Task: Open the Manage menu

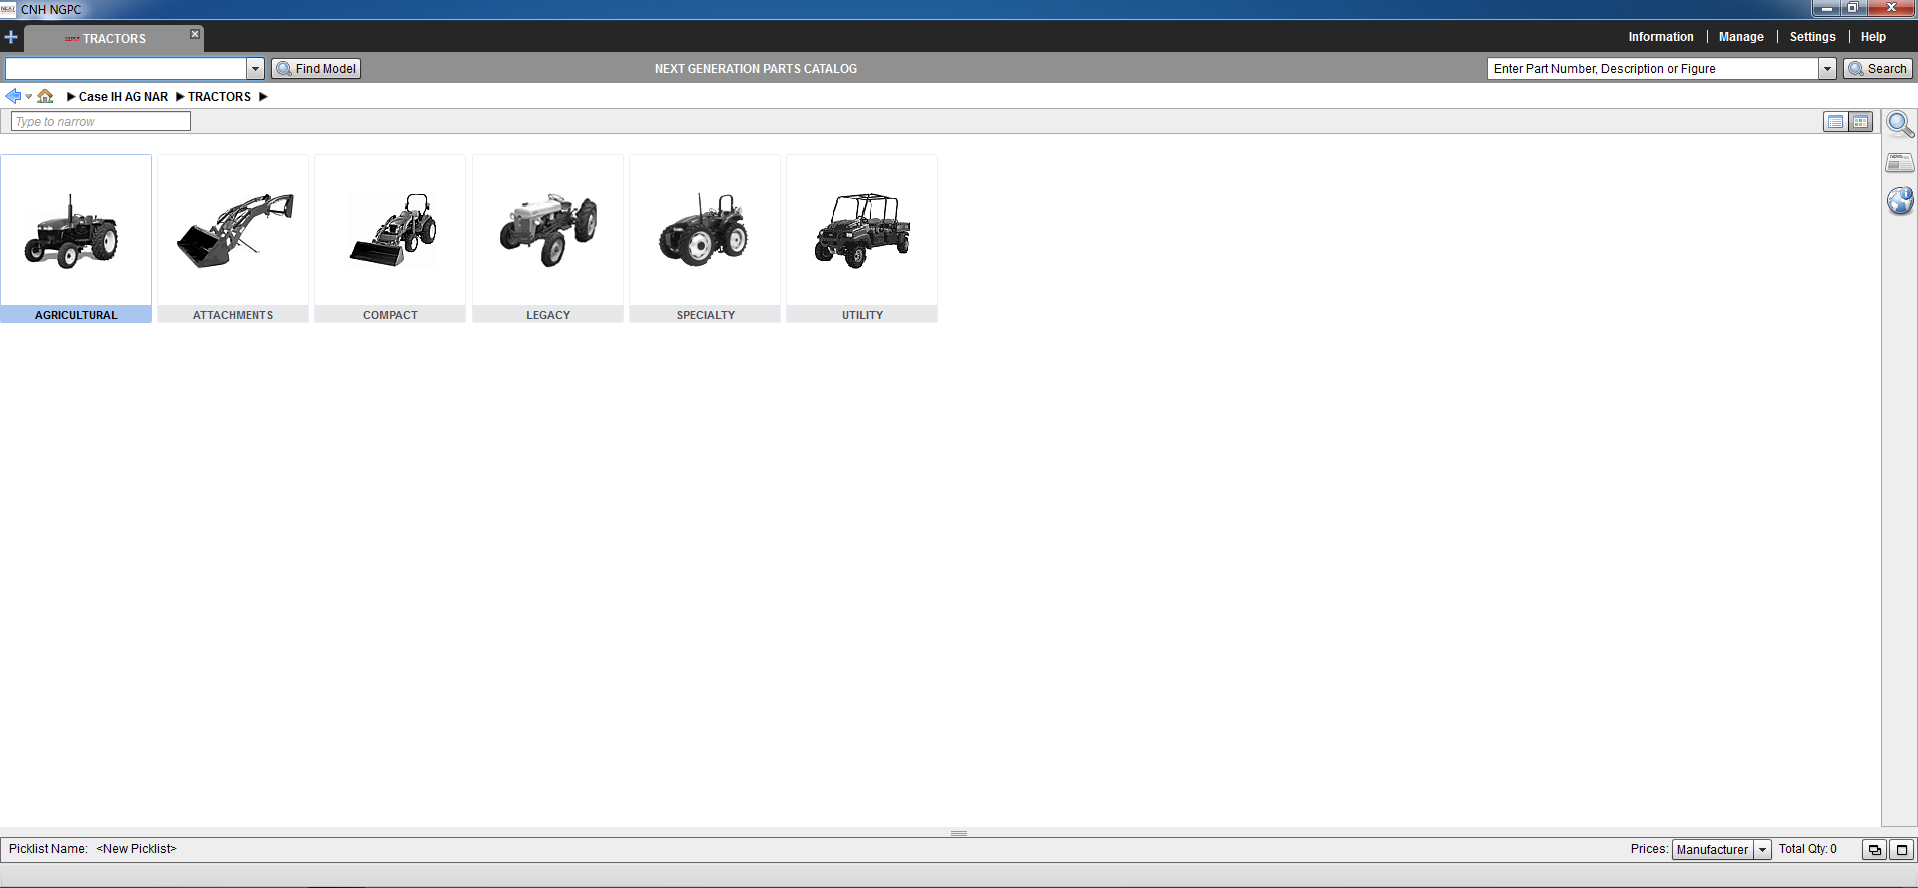Action: (1740, 37)
